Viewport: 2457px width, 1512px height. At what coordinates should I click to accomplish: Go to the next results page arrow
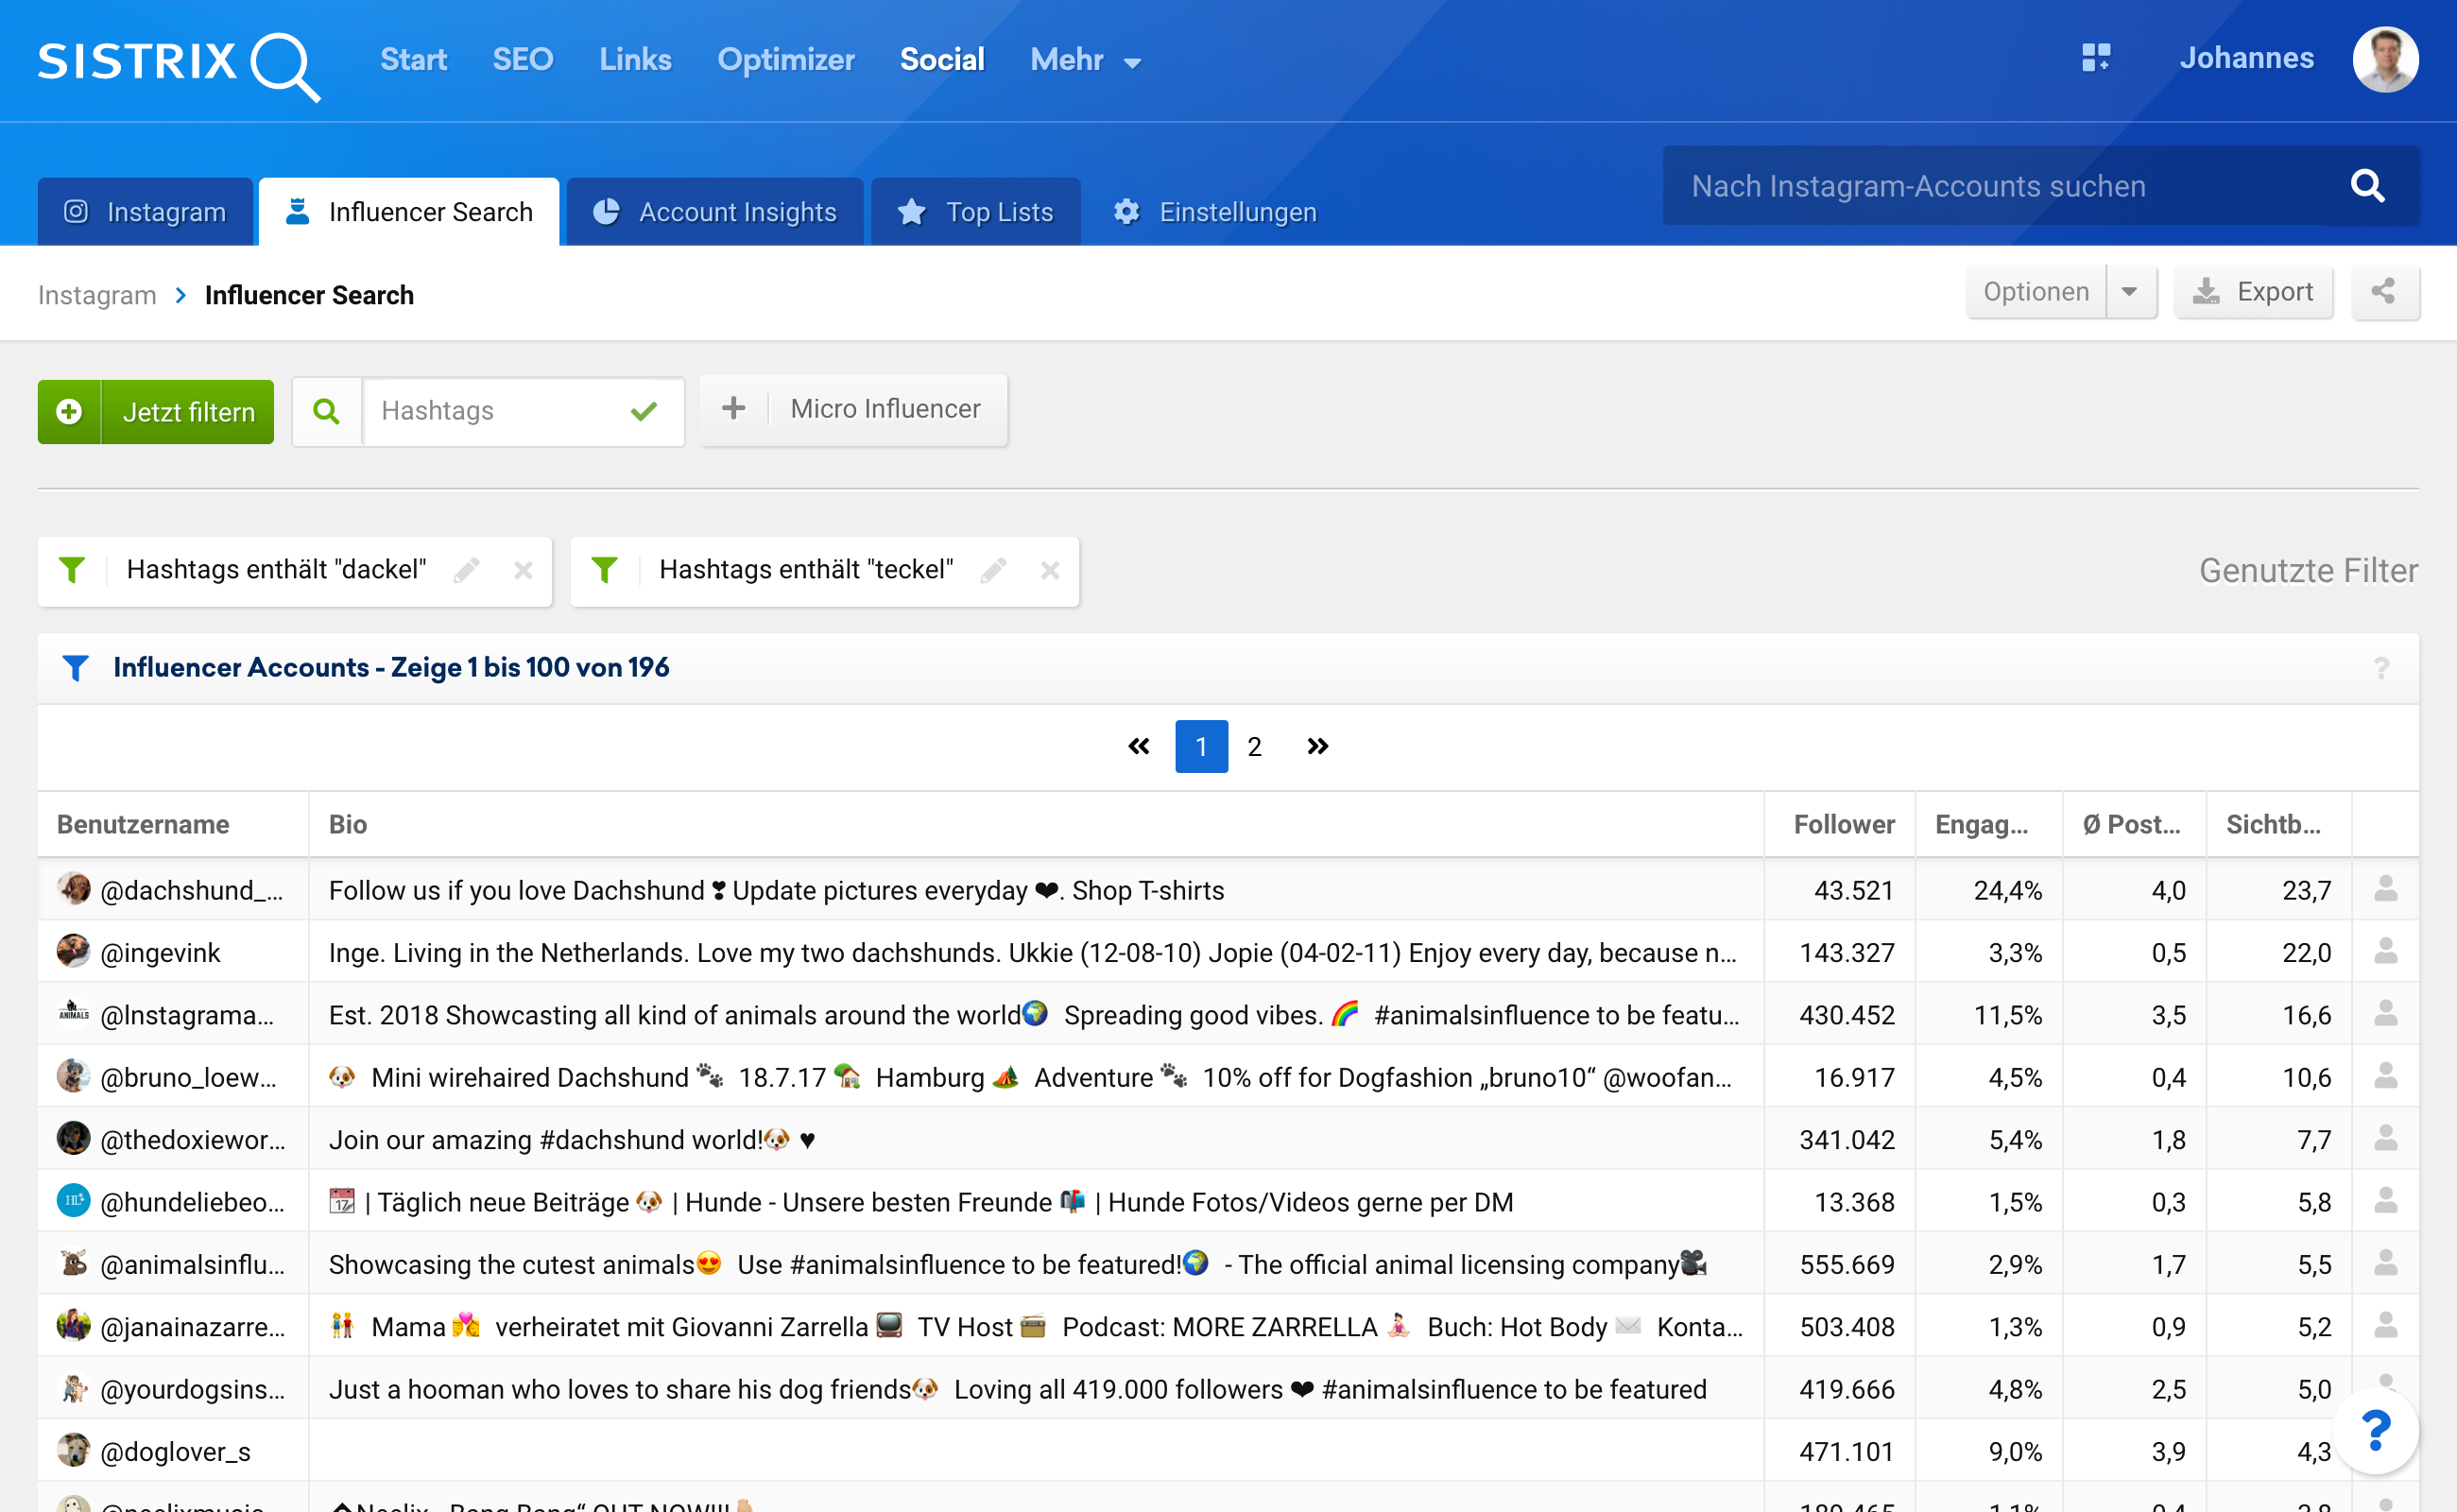tap(1317, 746)
